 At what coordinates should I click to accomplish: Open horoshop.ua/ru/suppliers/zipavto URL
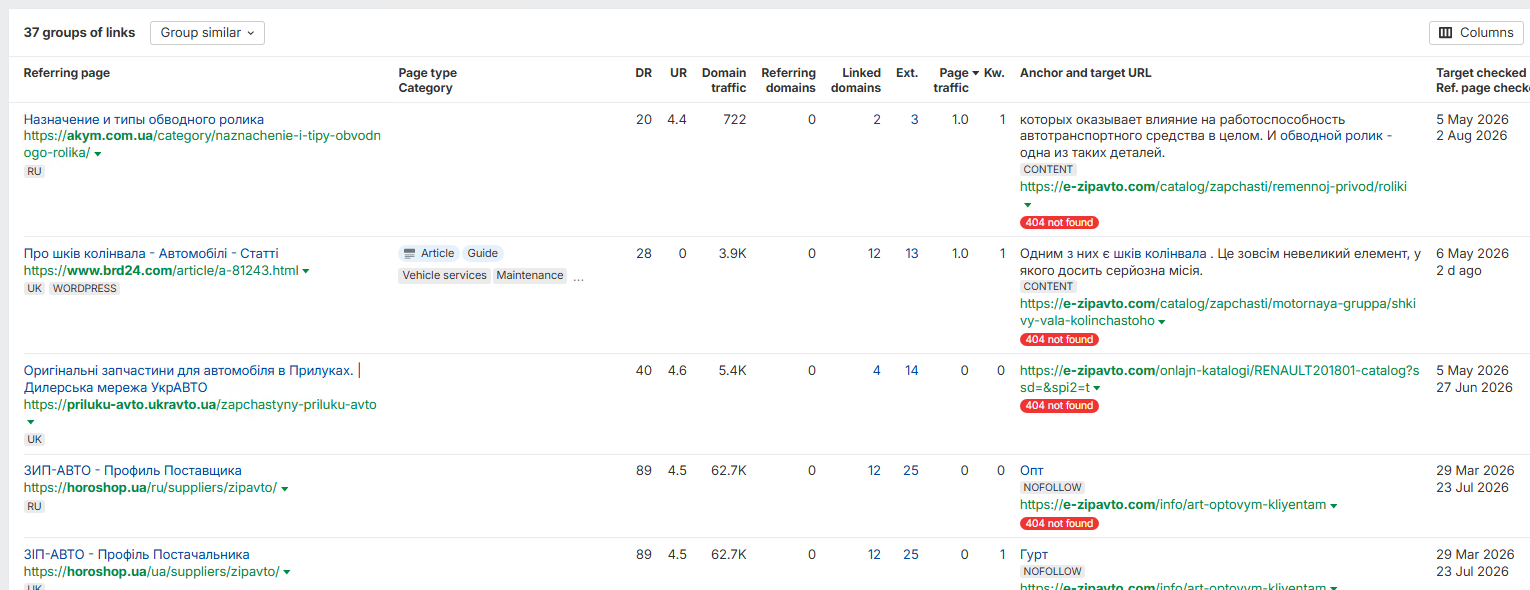click(150, 488)
